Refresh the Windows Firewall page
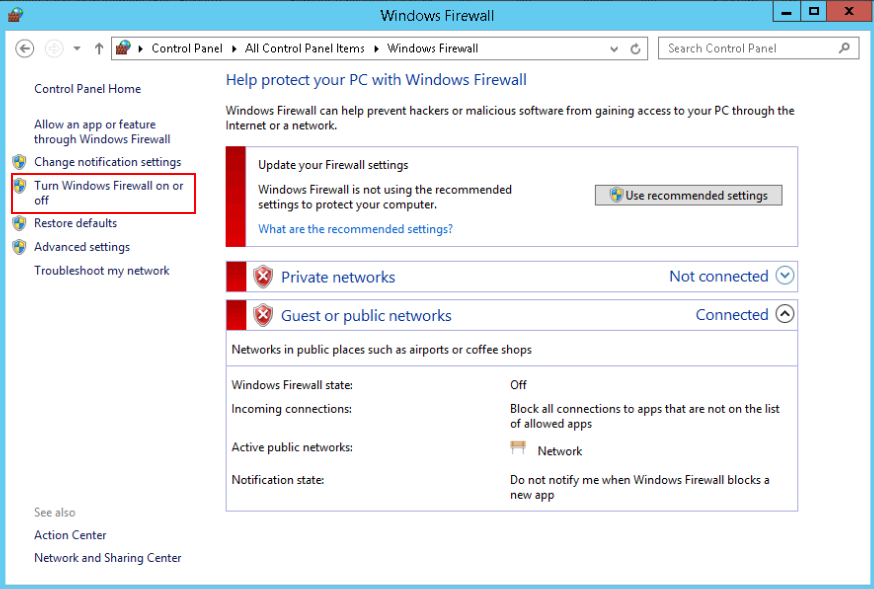The width and height of the screenshot is (874, 589). coord(635,49)
